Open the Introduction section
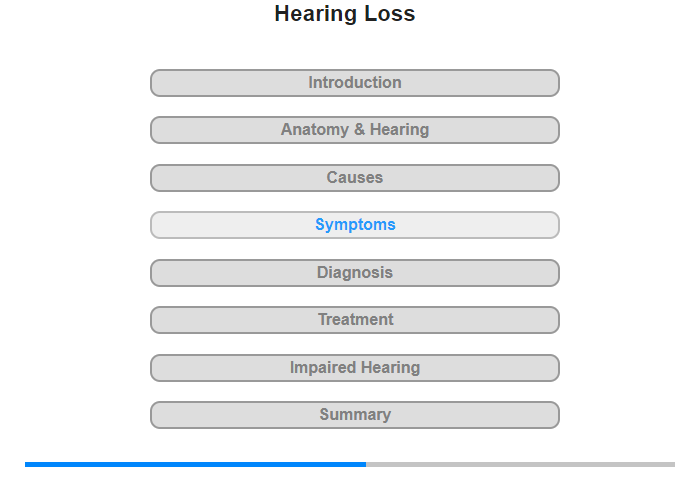The image size is (700, 480). tap(355, 83)
